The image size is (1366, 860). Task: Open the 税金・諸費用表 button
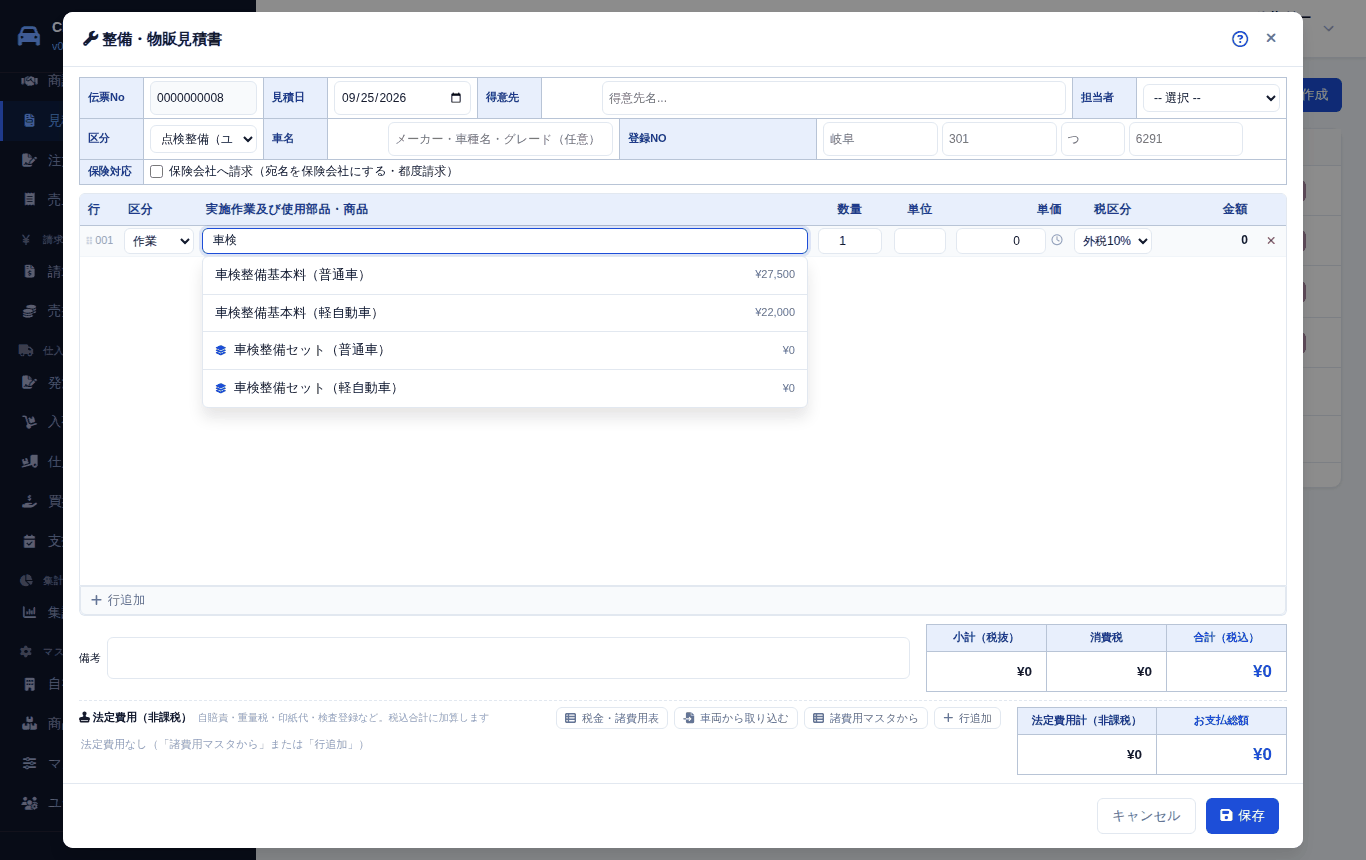point(612,718)
